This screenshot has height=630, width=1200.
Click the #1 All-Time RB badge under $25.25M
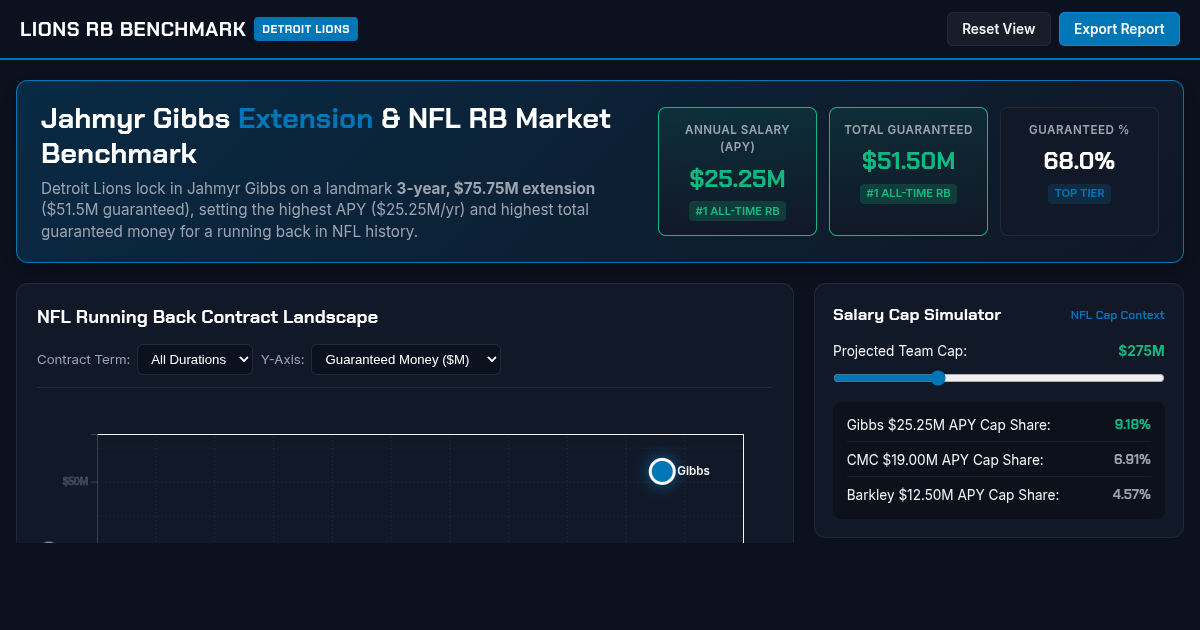coord(737,211)
